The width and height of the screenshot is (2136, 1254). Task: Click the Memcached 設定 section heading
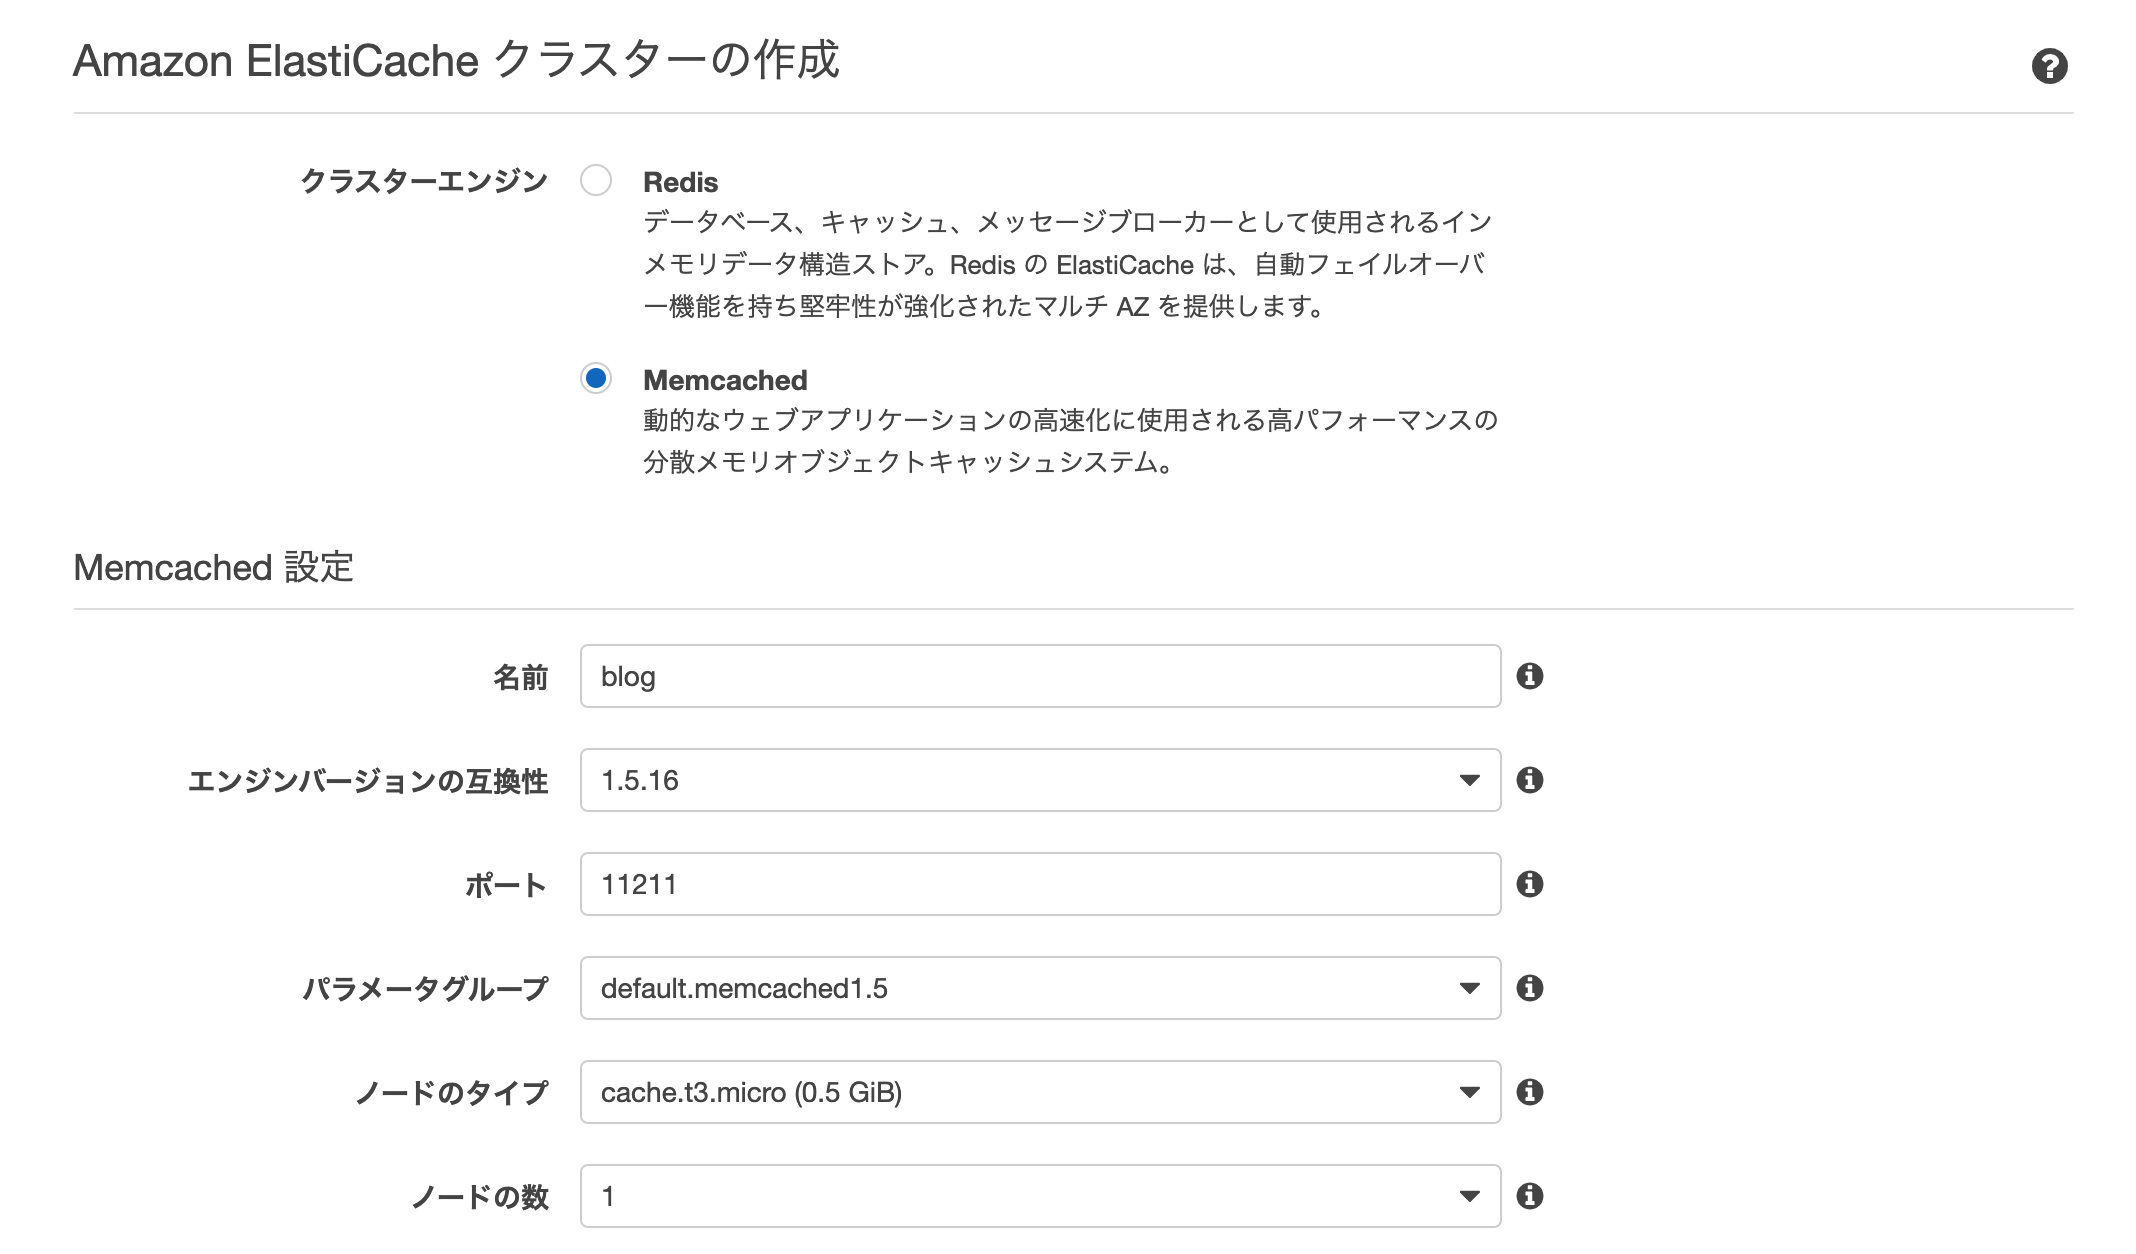213,567
